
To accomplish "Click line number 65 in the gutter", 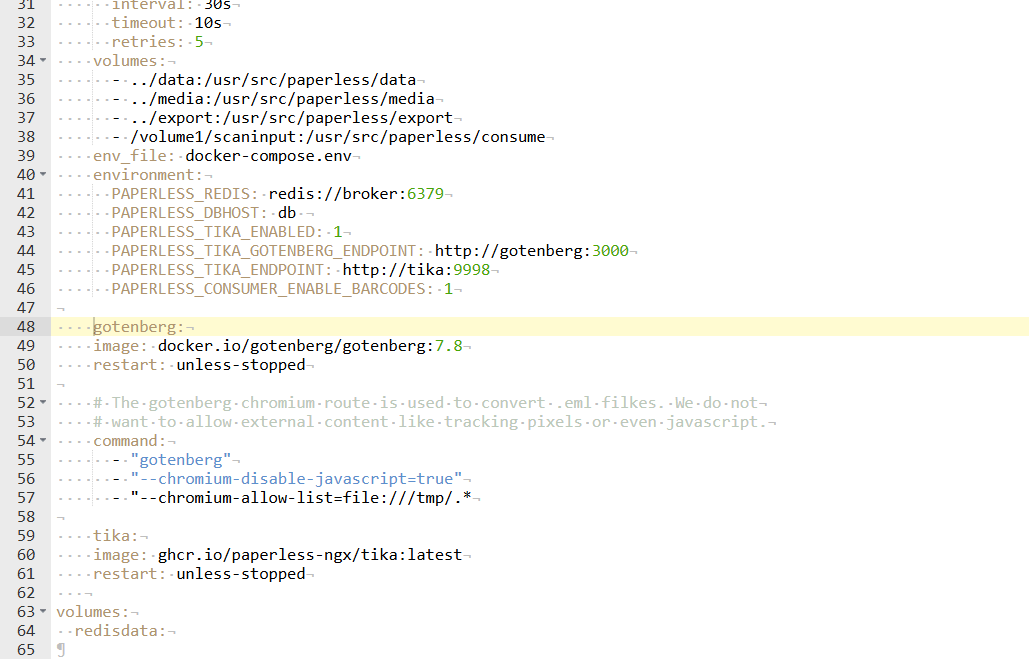I will pyautogui.click(x=26, y=649).
